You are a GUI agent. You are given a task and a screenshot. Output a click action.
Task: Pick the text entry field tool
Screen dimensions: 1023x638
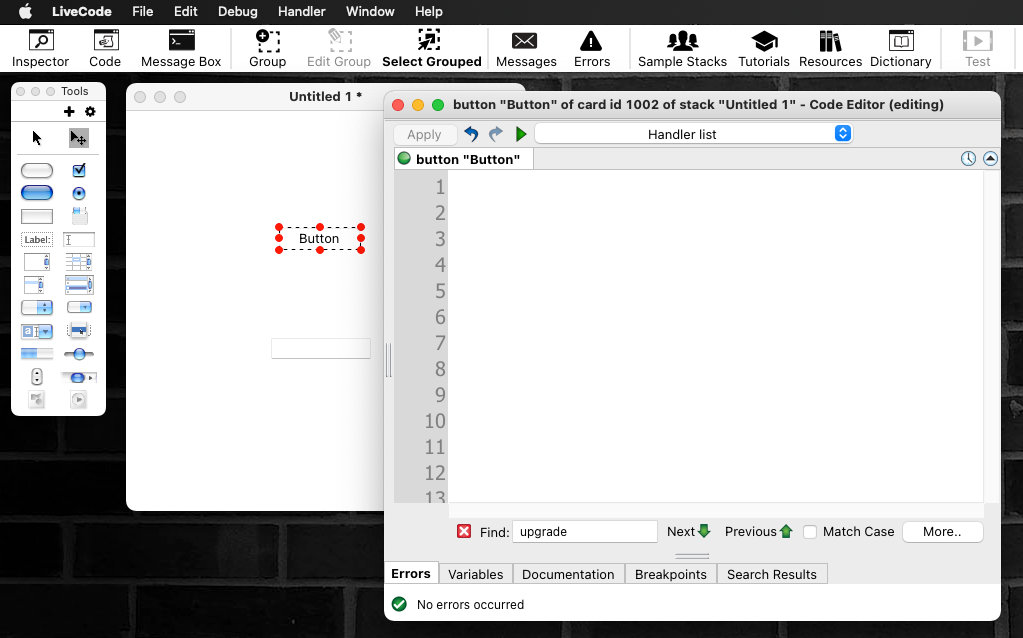[x=79, y=239]
